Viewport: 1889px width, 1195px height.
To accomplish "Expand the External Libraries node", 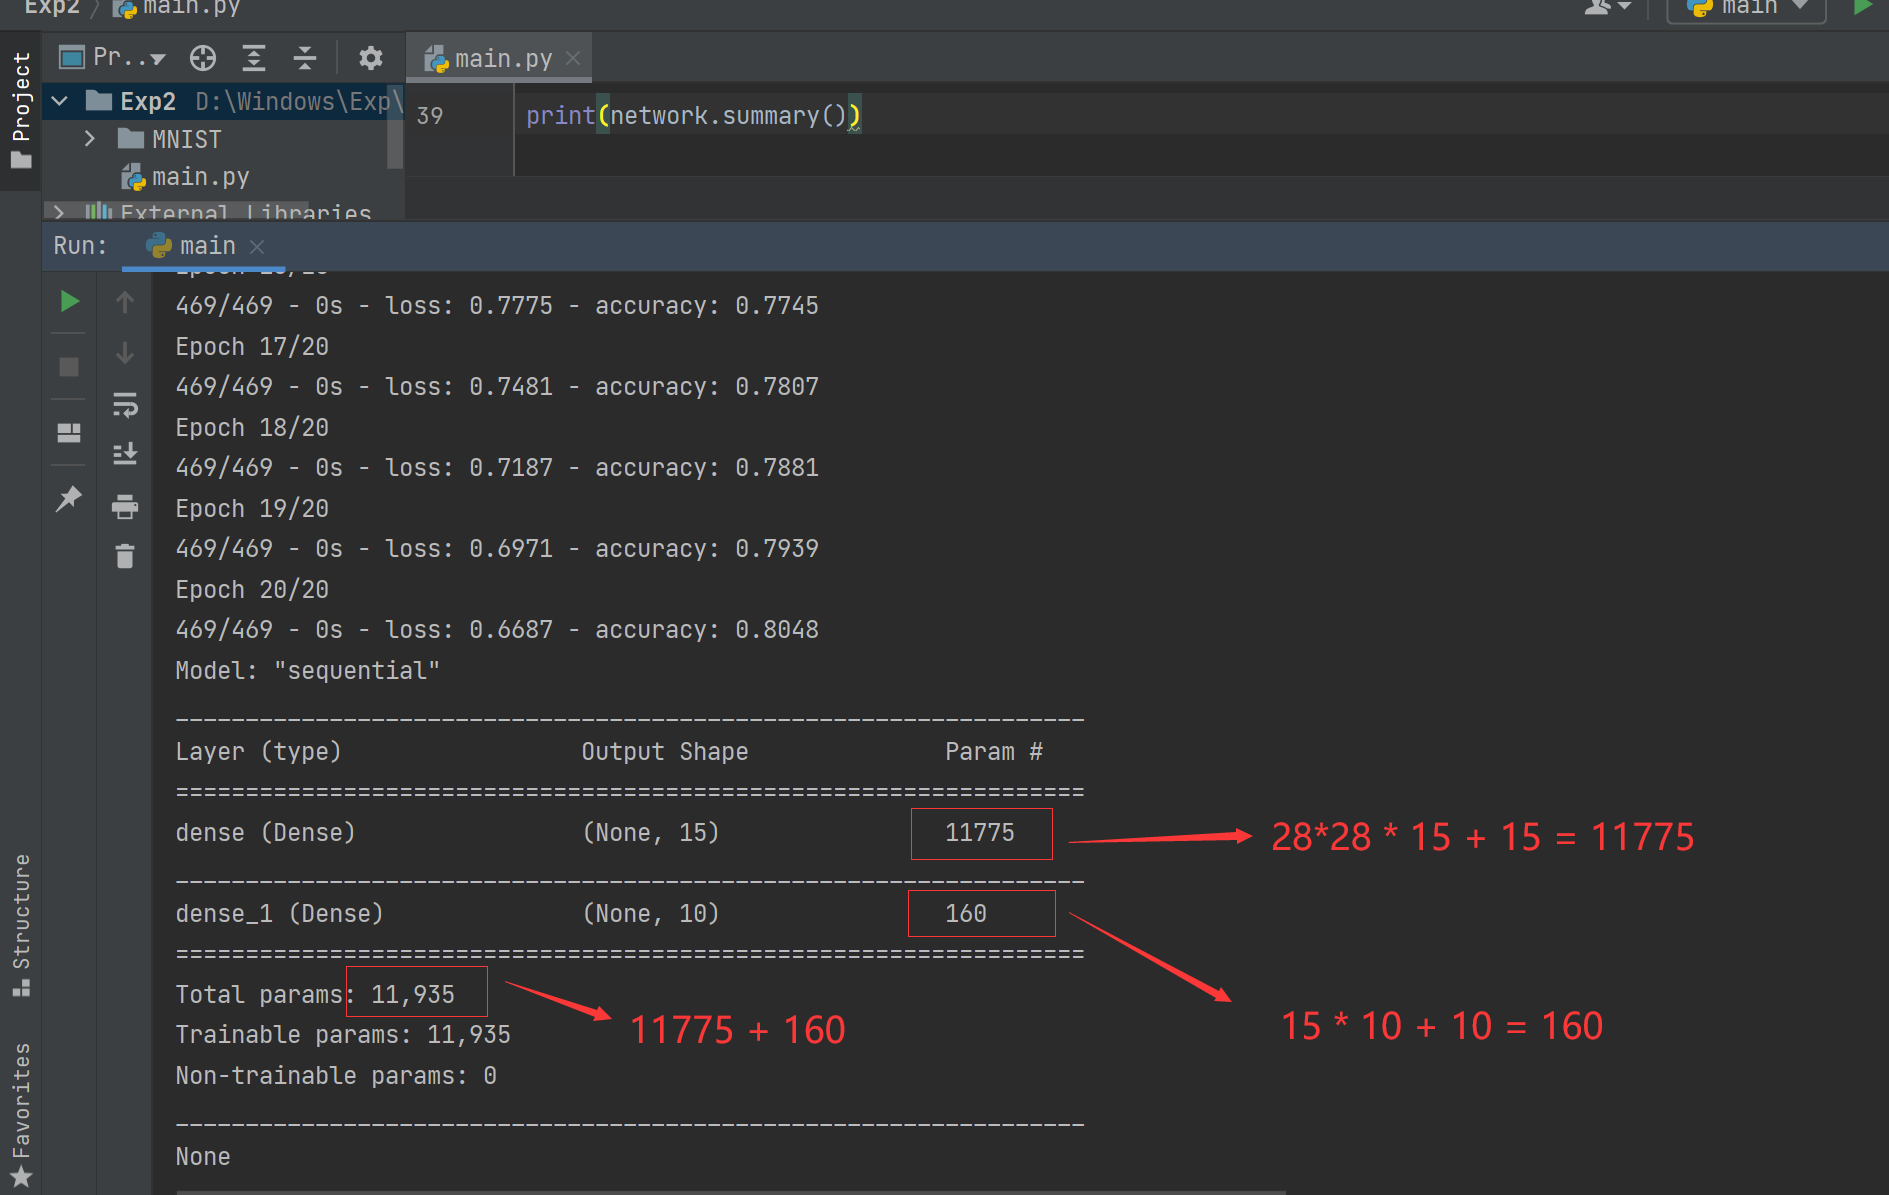I will pyautogui.click(x=60, y=212).
